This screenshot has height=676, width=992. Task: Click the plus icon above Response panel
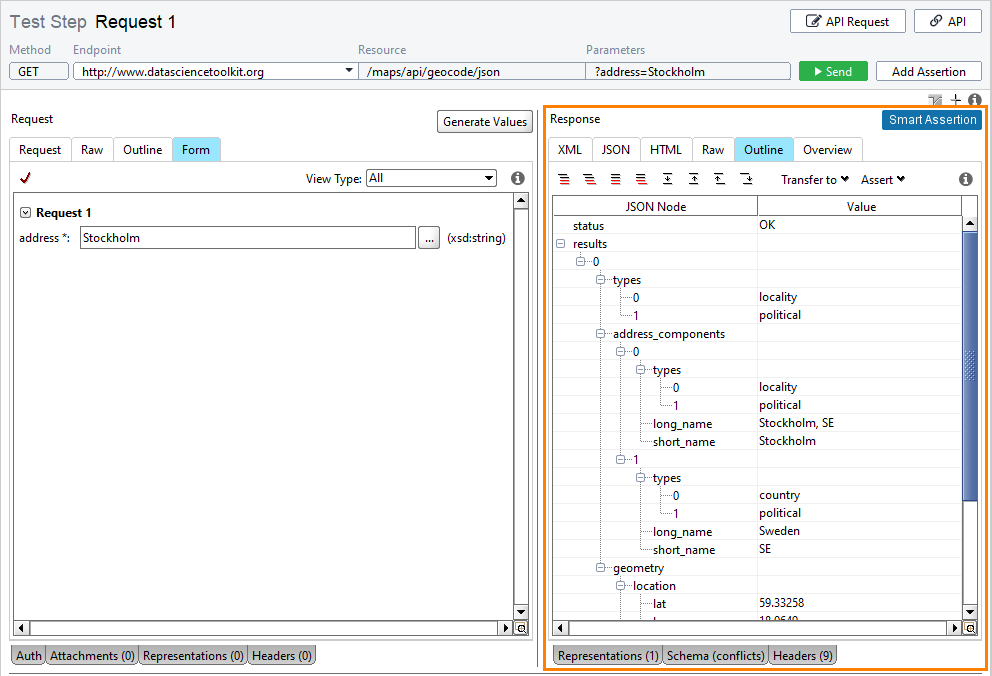(955, 100)
